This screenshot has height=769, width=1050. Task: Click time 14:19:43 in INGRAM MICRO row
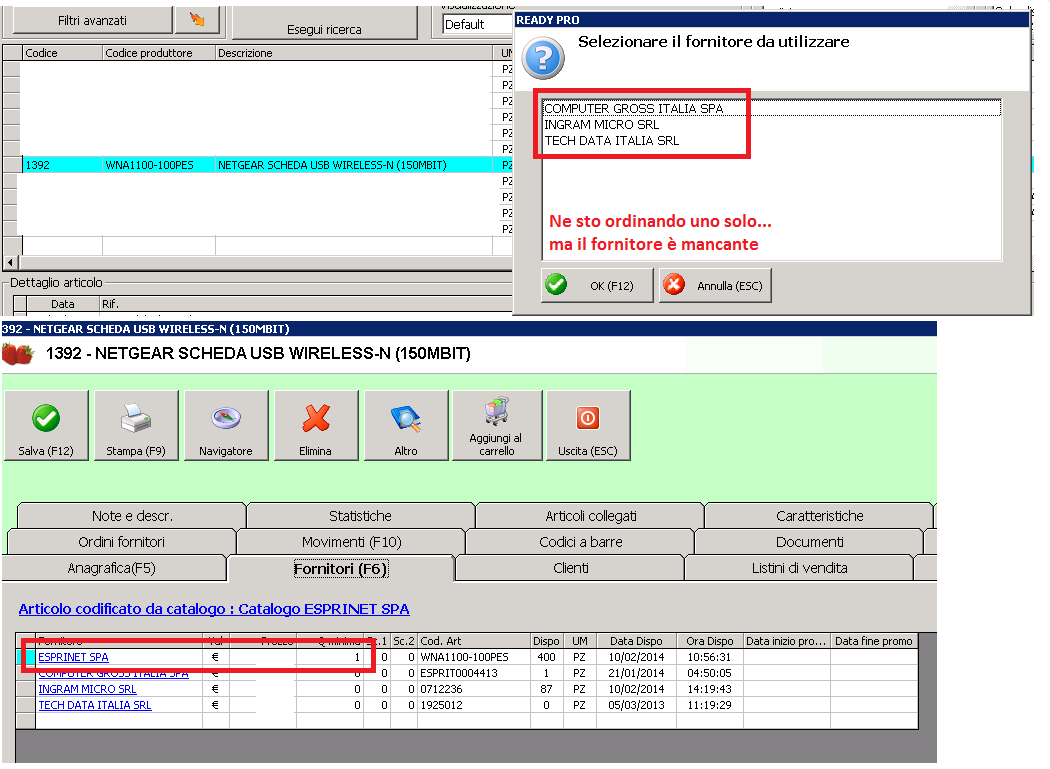[x=709, y=689]
